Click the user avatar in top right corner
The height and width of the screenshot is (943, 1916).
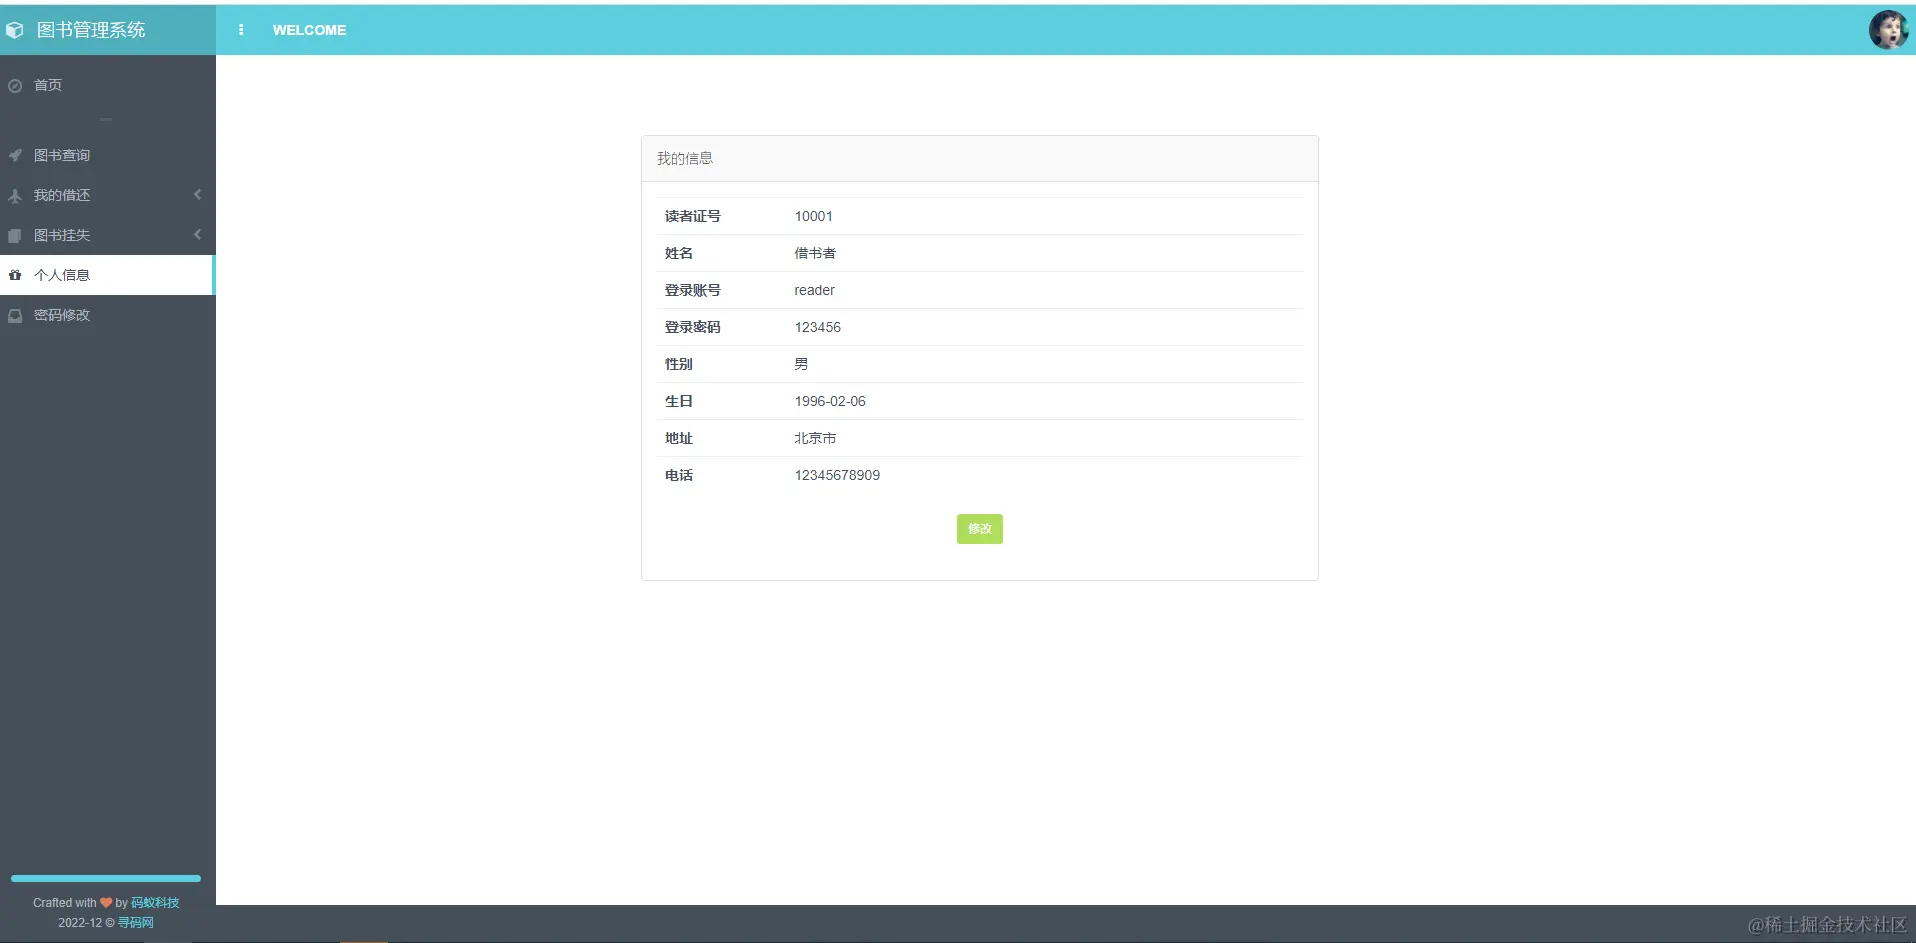coord(1890,29)
